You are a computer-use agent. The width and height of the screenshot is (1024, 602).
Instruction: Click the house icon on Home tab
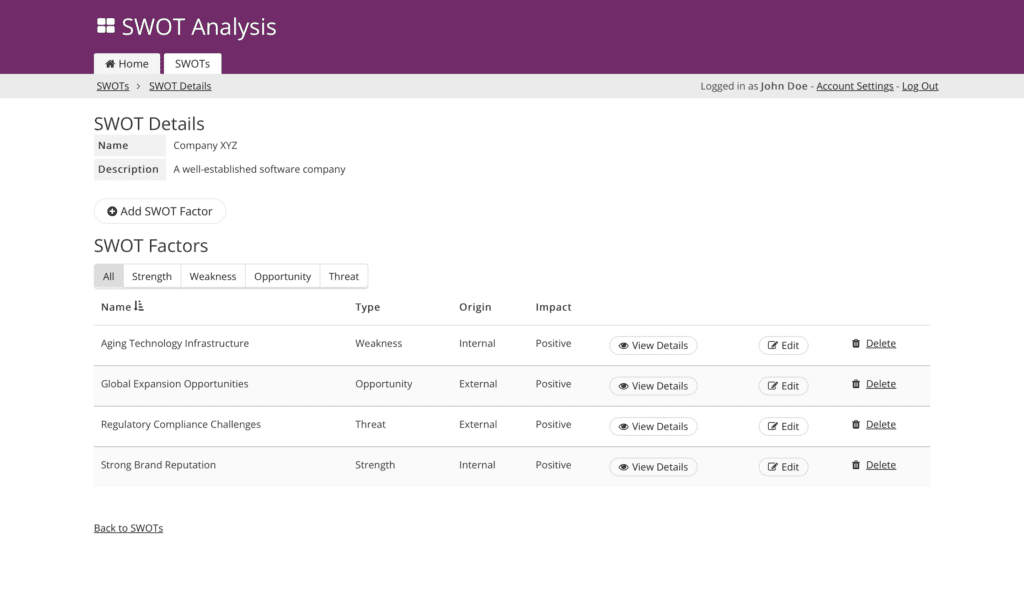pyautogui.click(x=110, y=64)
